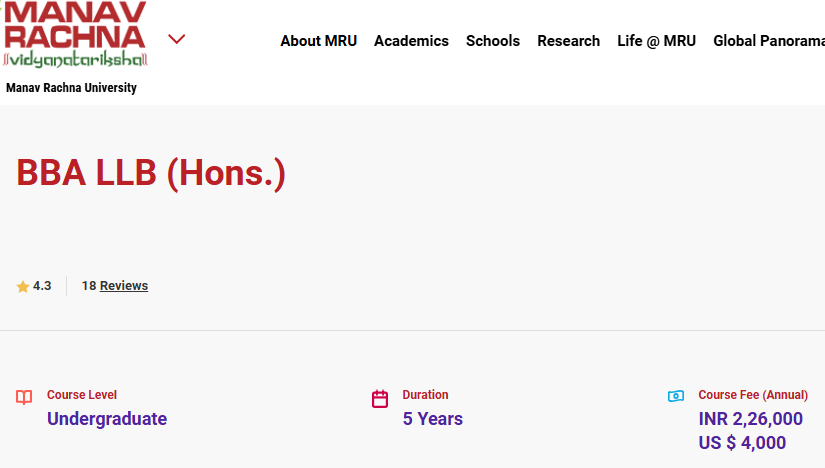Click the 4.3 rating score
Image resolution: width=825 pixels, height=468 pixels.
coord(42,286)
